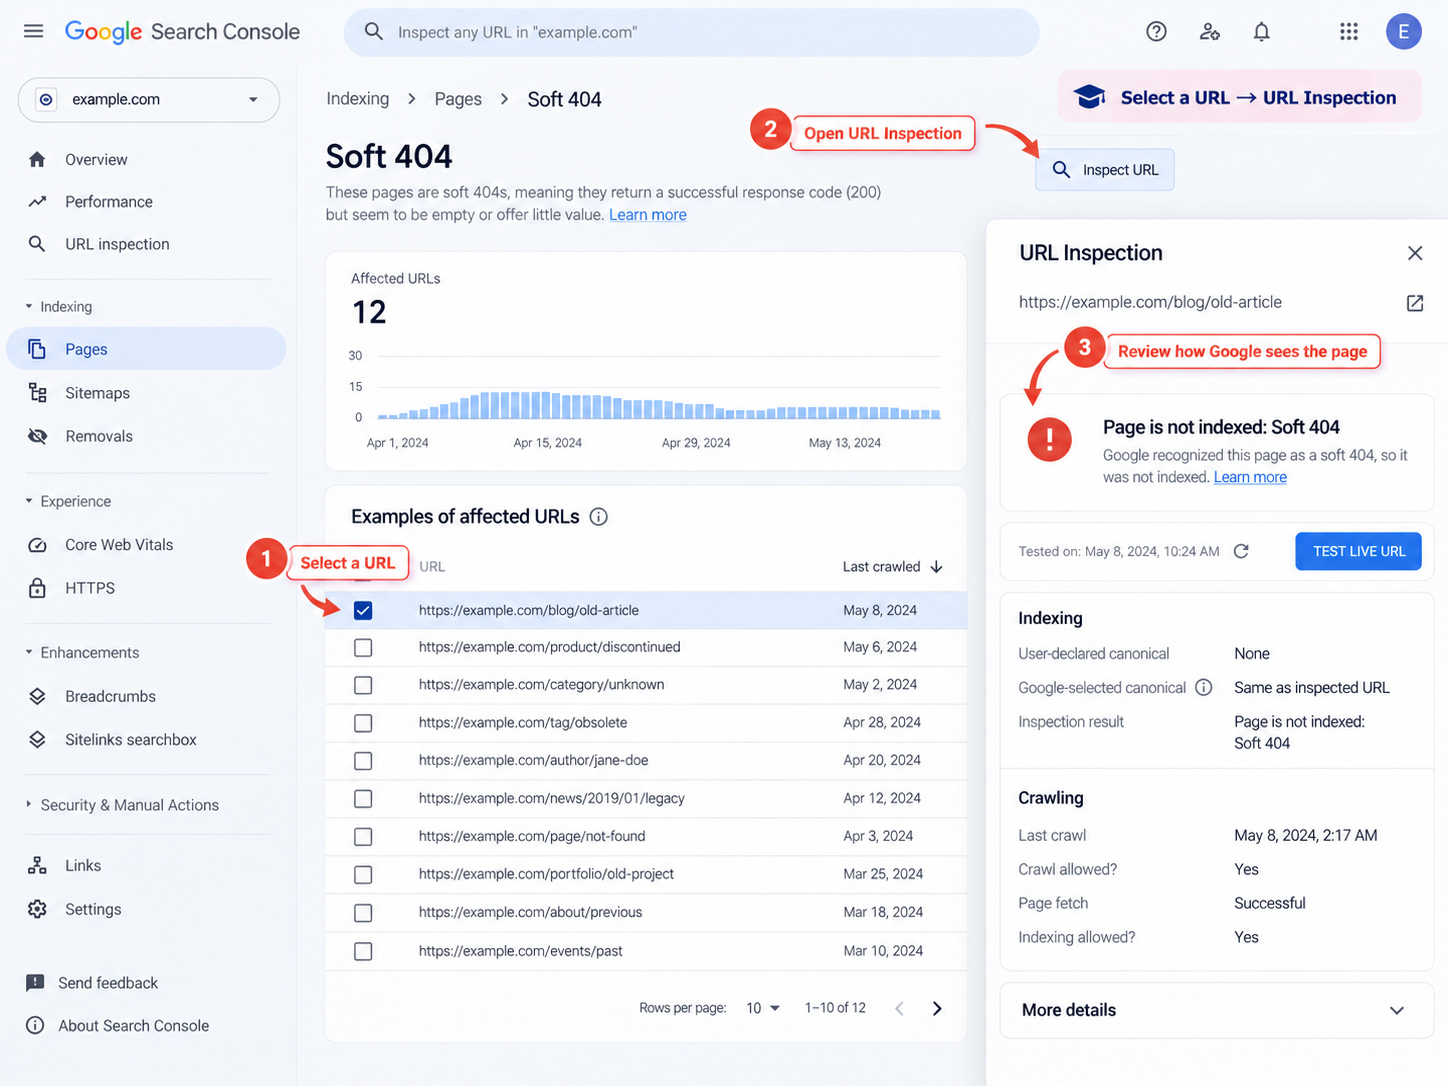This screenshot has height=1086, width=1448.
Task: Close the URL Inspection panel
Action: [1415, 253]
